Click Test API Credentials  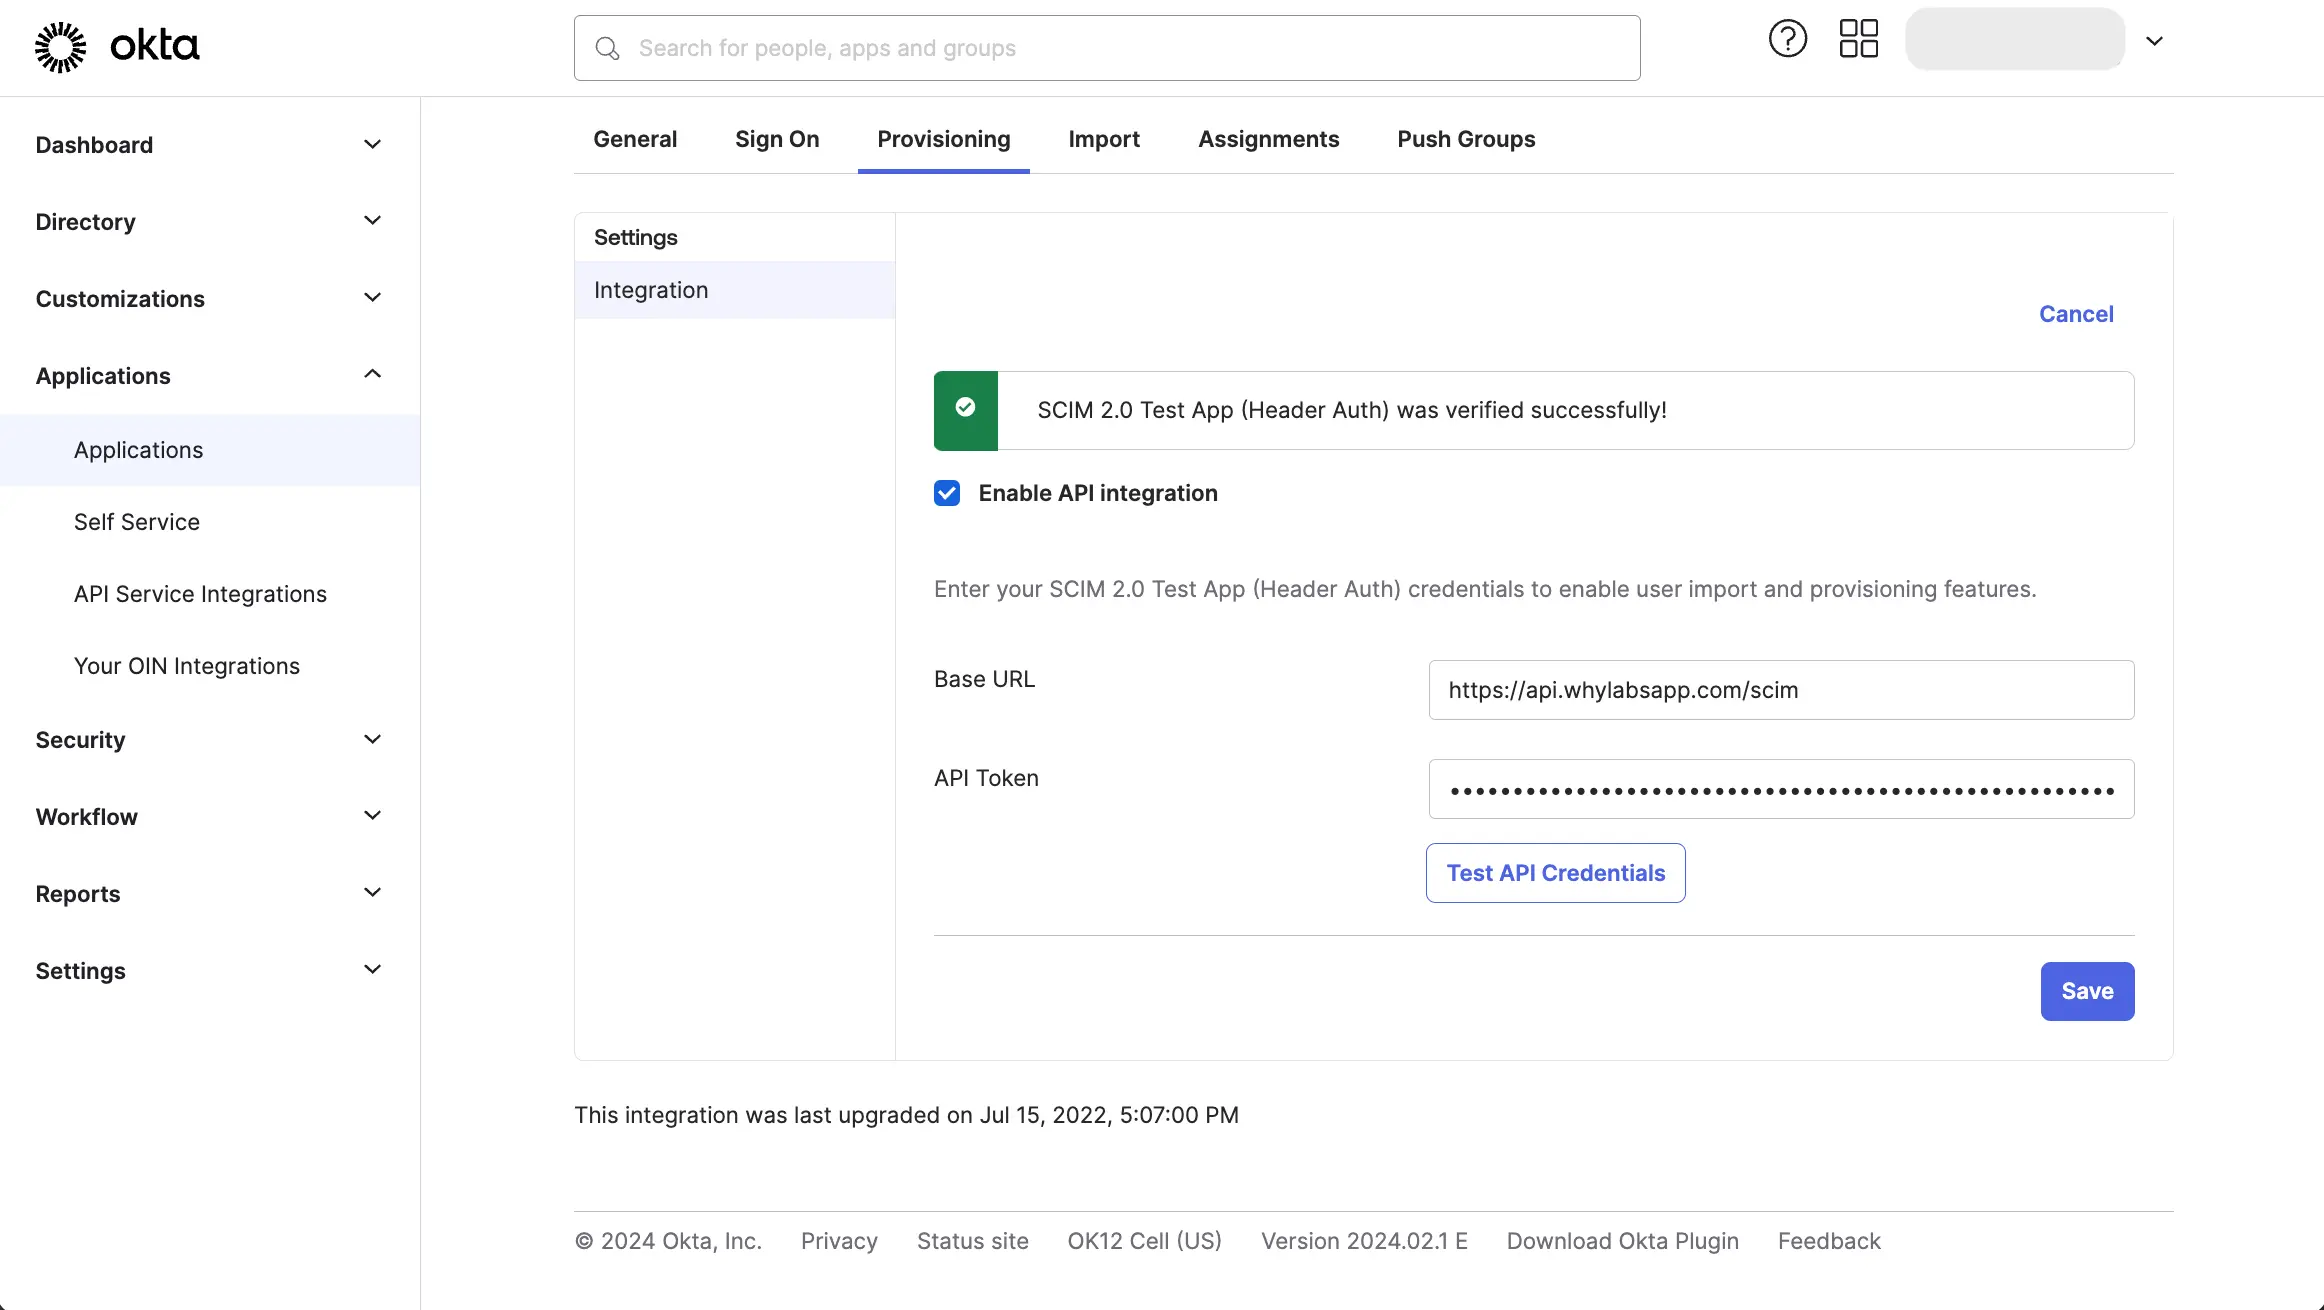[1554, 872]
